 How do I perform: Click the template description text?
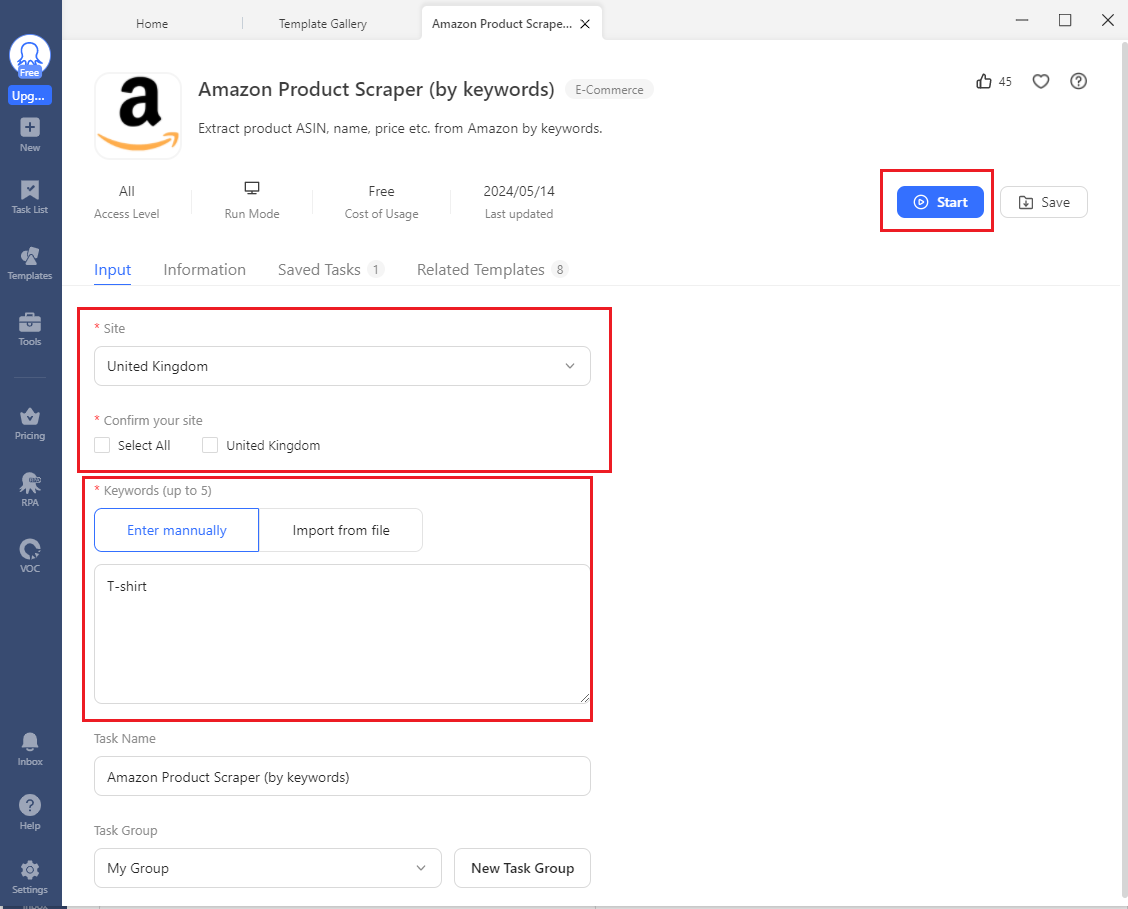pos(400,129)
